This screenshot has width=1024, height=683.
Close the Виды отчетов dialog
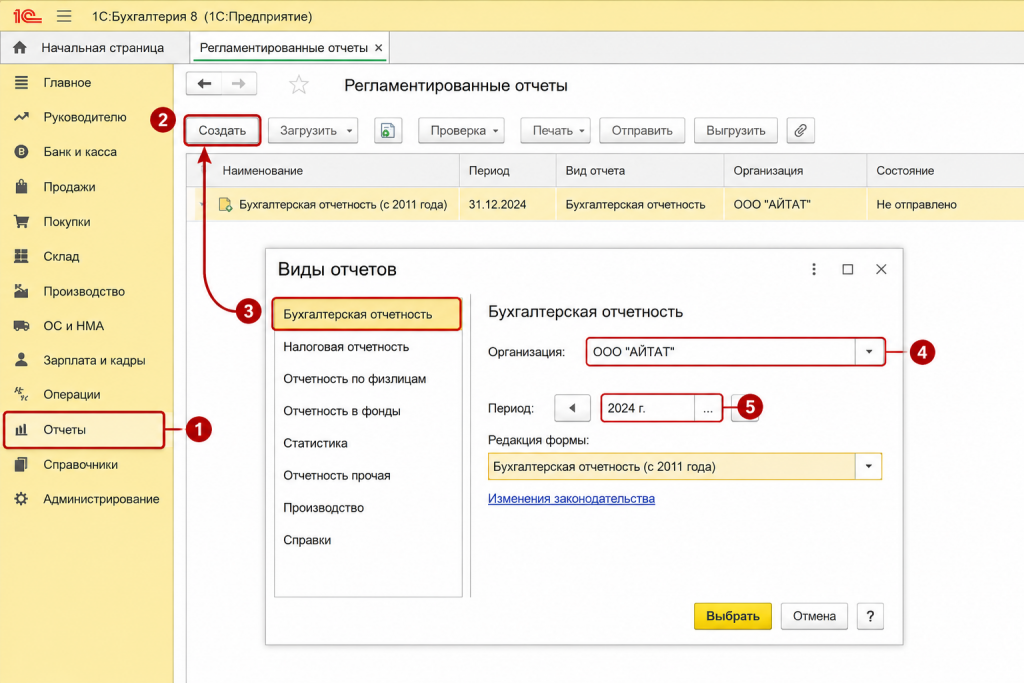coord(881,269)
